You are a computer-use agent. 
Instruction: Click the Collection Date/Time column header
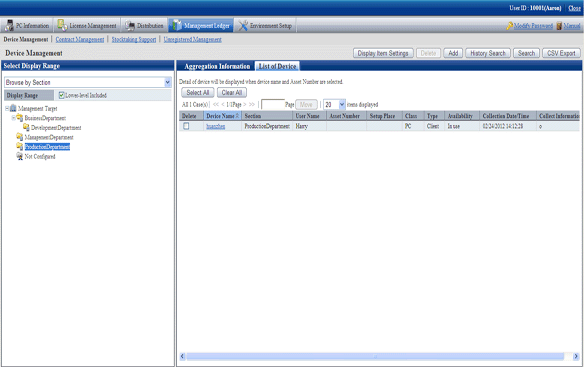pos(508,116)
